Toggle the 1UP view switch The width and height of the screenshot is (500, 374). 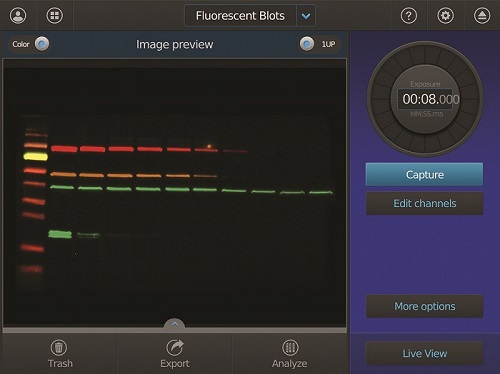[307, 44]
